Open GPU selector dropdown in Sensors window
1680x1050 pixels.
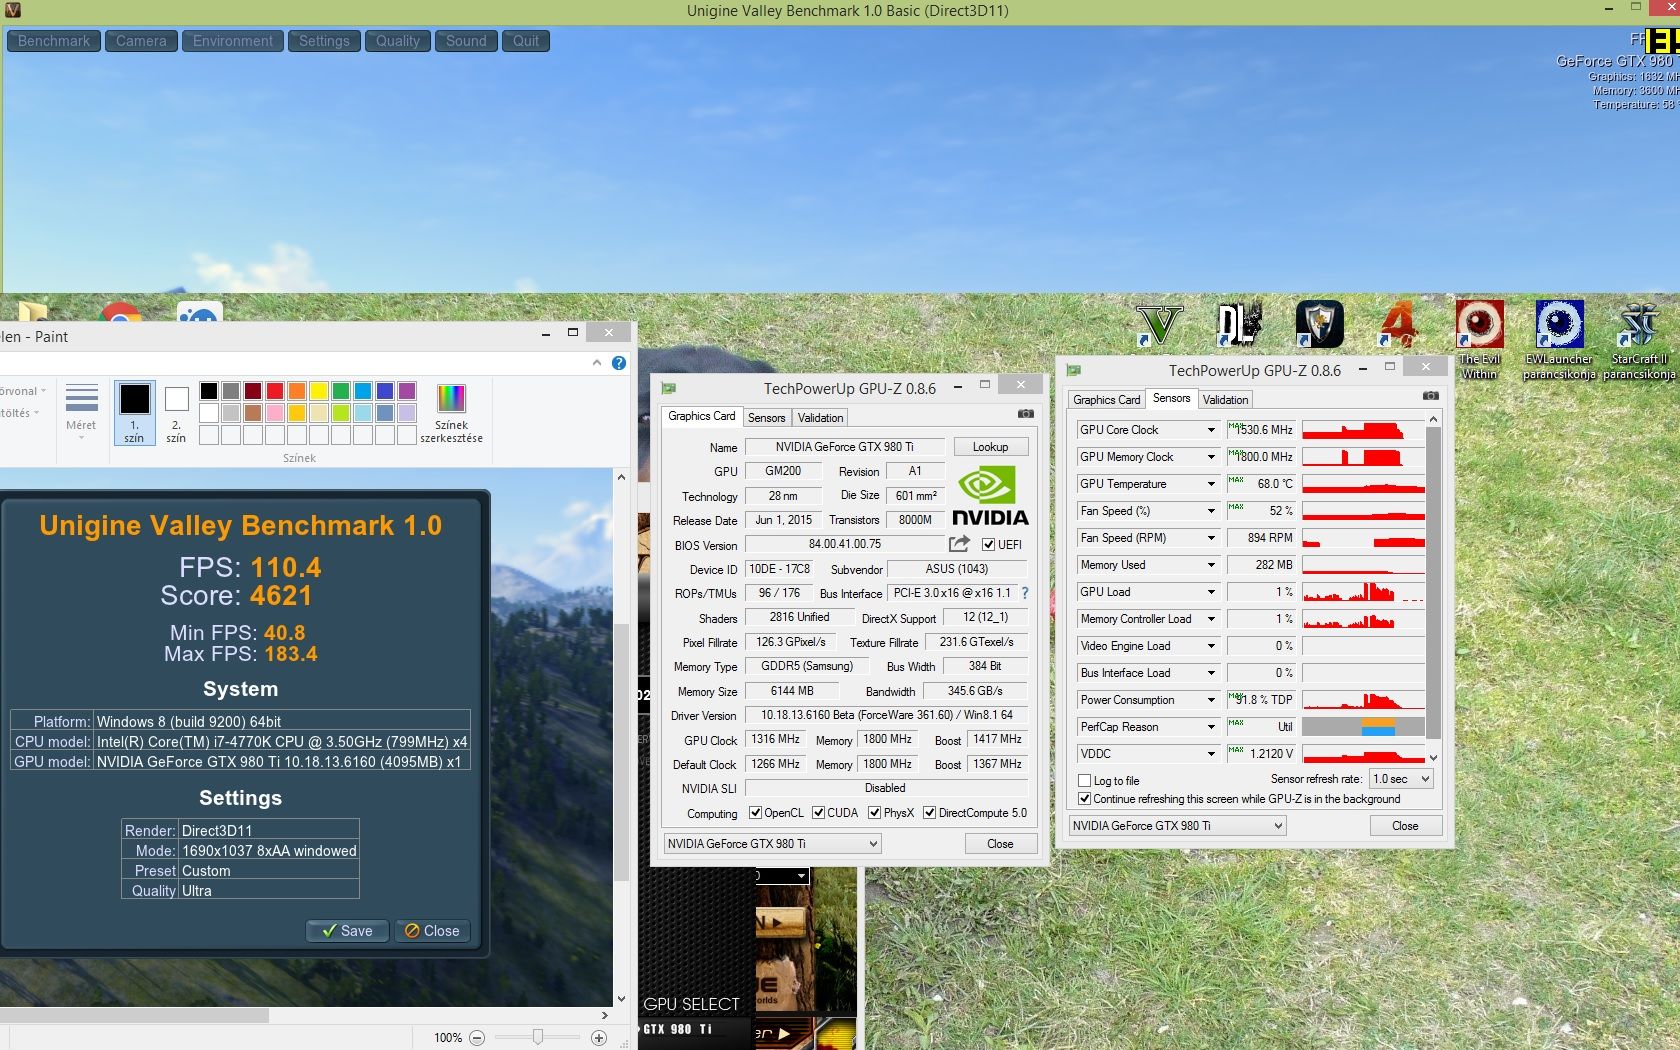click(1177, 826)
